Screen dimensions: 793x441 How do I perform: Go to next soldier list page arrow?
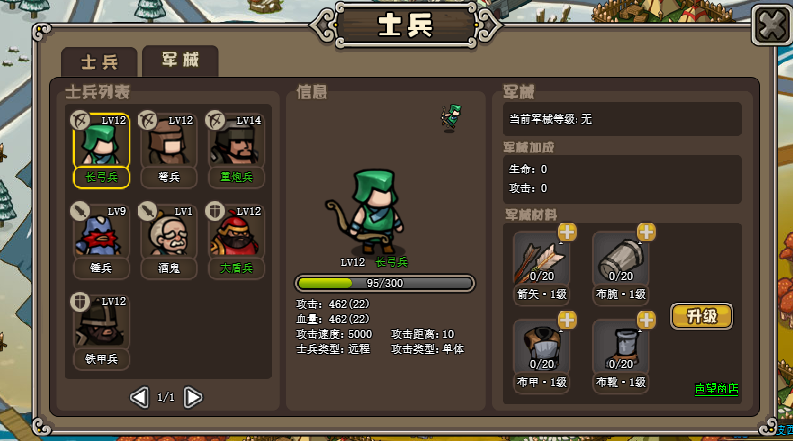click(193, 398)
